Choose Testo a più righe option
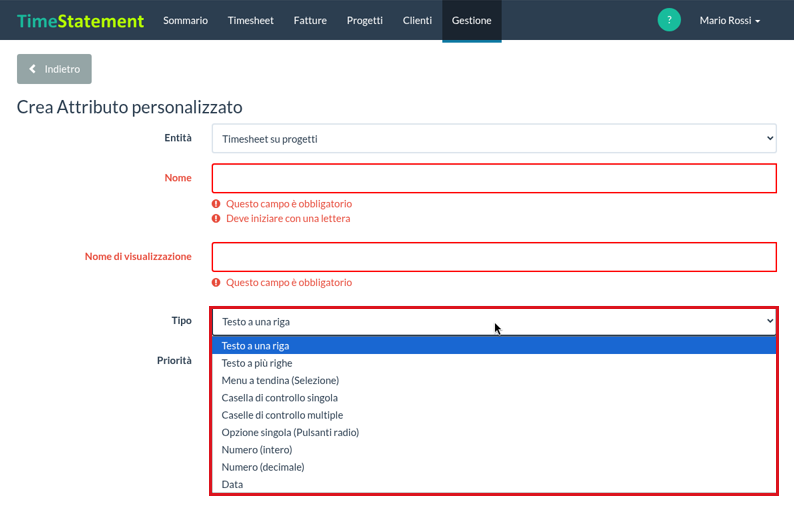The image size is (794, 505). coord(494,363)
